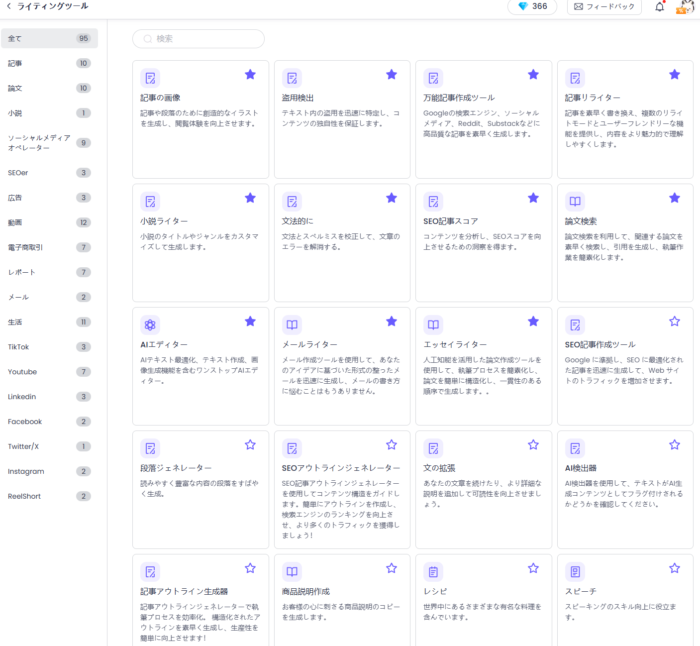The height and width of the screenshot is (646, 700).
Task: Select the 小説 category
Action: [49, 113]
